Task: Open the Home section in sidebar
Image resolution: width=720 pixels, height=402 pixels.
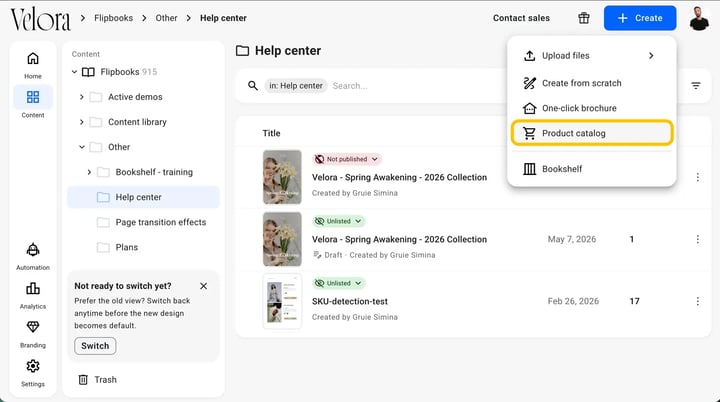Action: (x=33, y=65)
